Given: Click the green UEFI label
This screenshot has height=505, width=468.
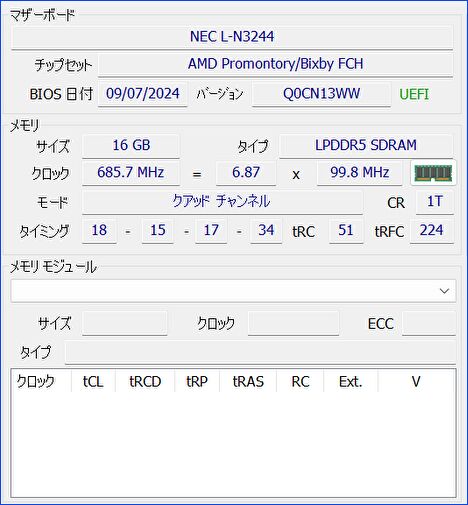Looking at the screenshot, I should pyautogui.click(x=414, y=94).
